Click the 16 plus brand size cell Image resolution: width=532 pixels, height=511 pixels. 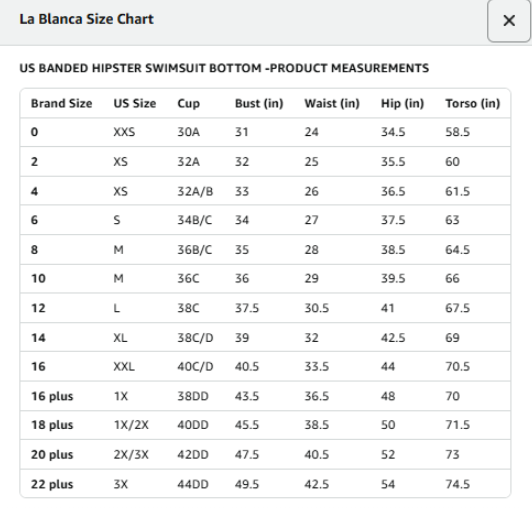pos(52,396)
